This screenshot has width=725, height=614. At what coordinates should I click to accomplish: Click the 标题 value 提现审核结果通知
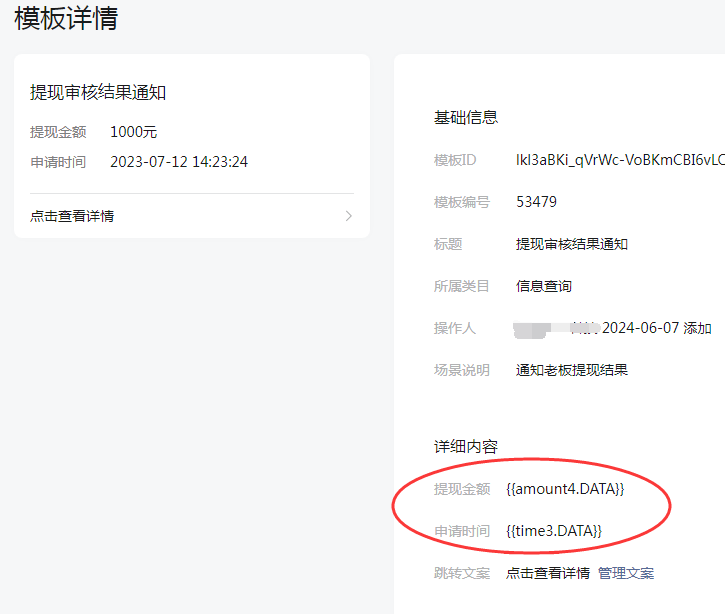(x=571, y=244)
